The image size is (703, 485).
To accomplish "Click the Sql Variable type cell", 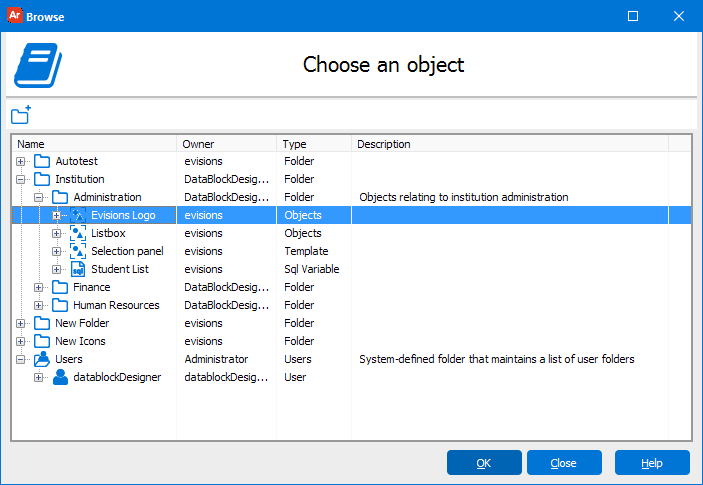I will click(x=312, y=269).
